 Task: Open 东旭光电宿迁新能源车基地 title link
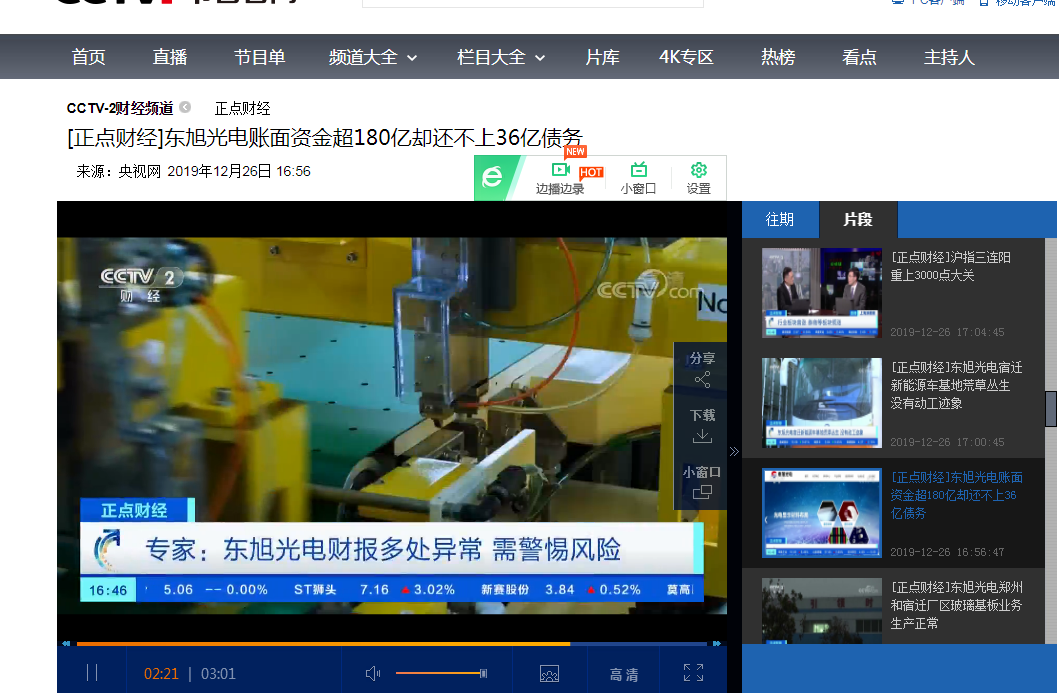tap(956, 385)
